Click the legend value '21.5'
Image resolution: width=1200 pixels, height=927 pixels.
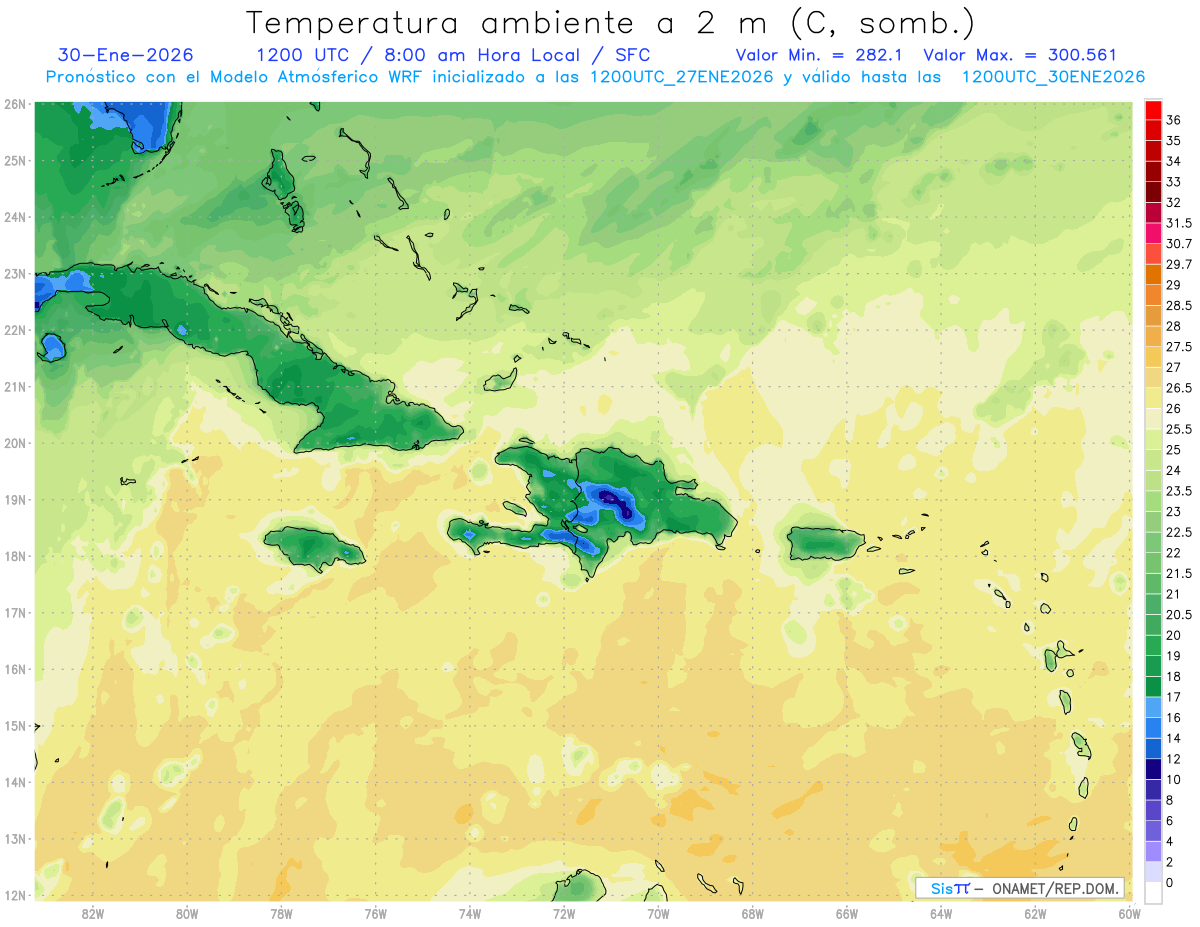(1179, 573)
